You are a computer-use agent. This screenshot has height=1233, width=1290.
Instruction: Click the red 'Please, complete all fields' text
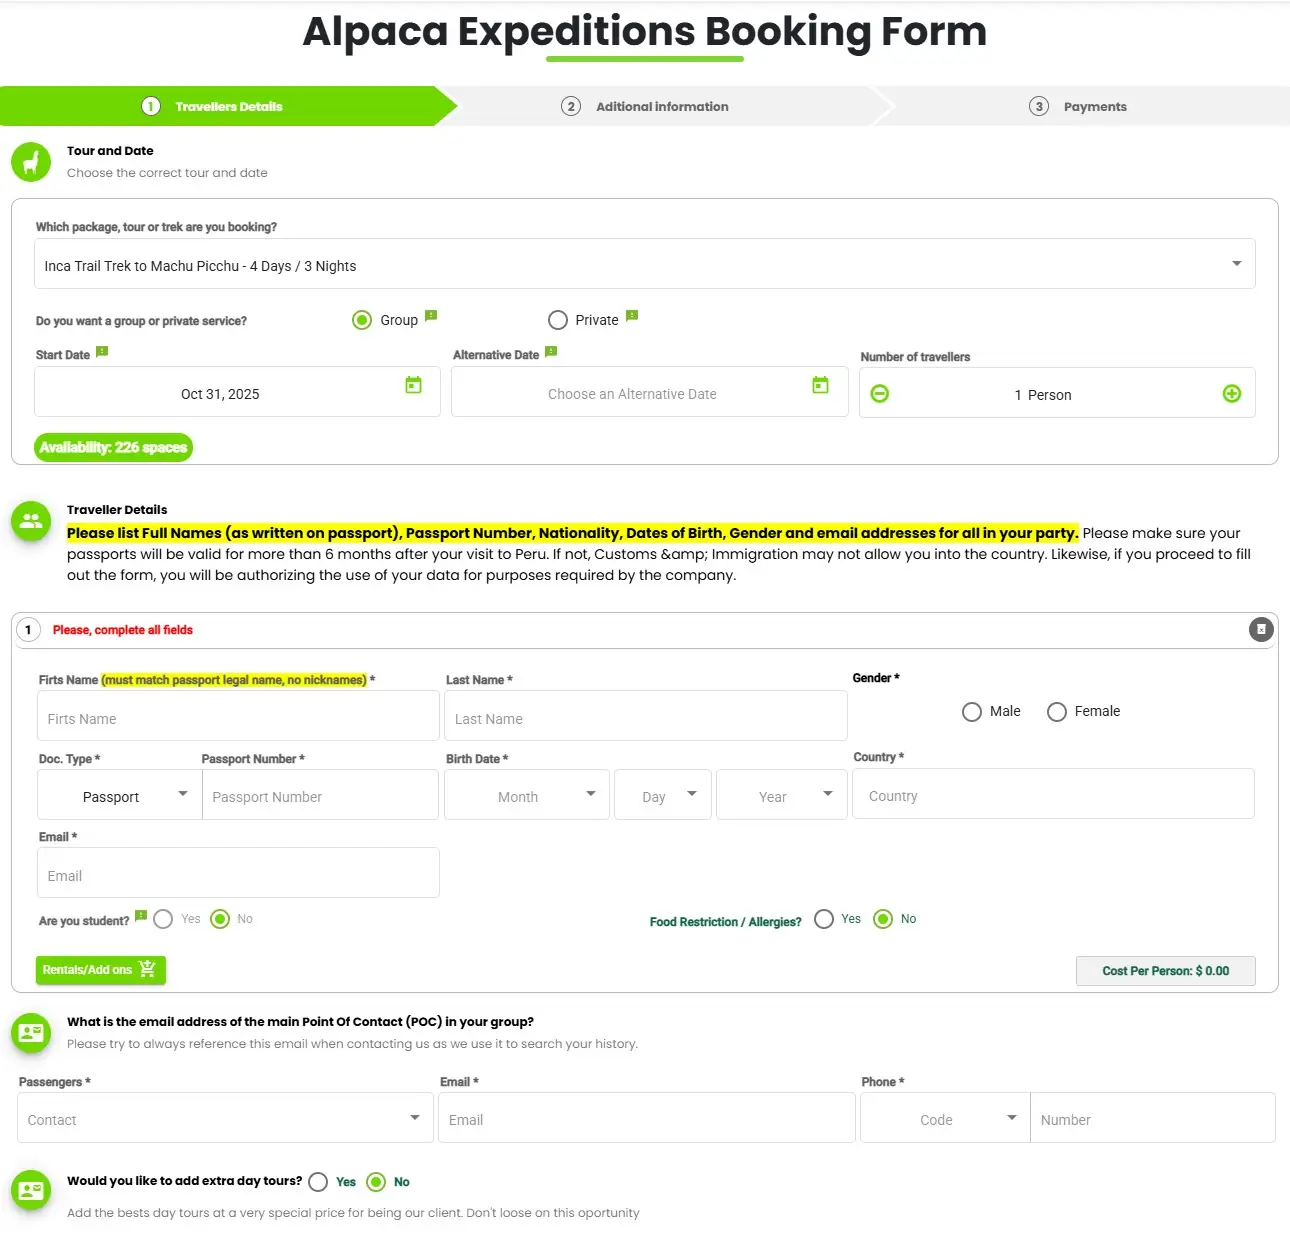[123, 630]
